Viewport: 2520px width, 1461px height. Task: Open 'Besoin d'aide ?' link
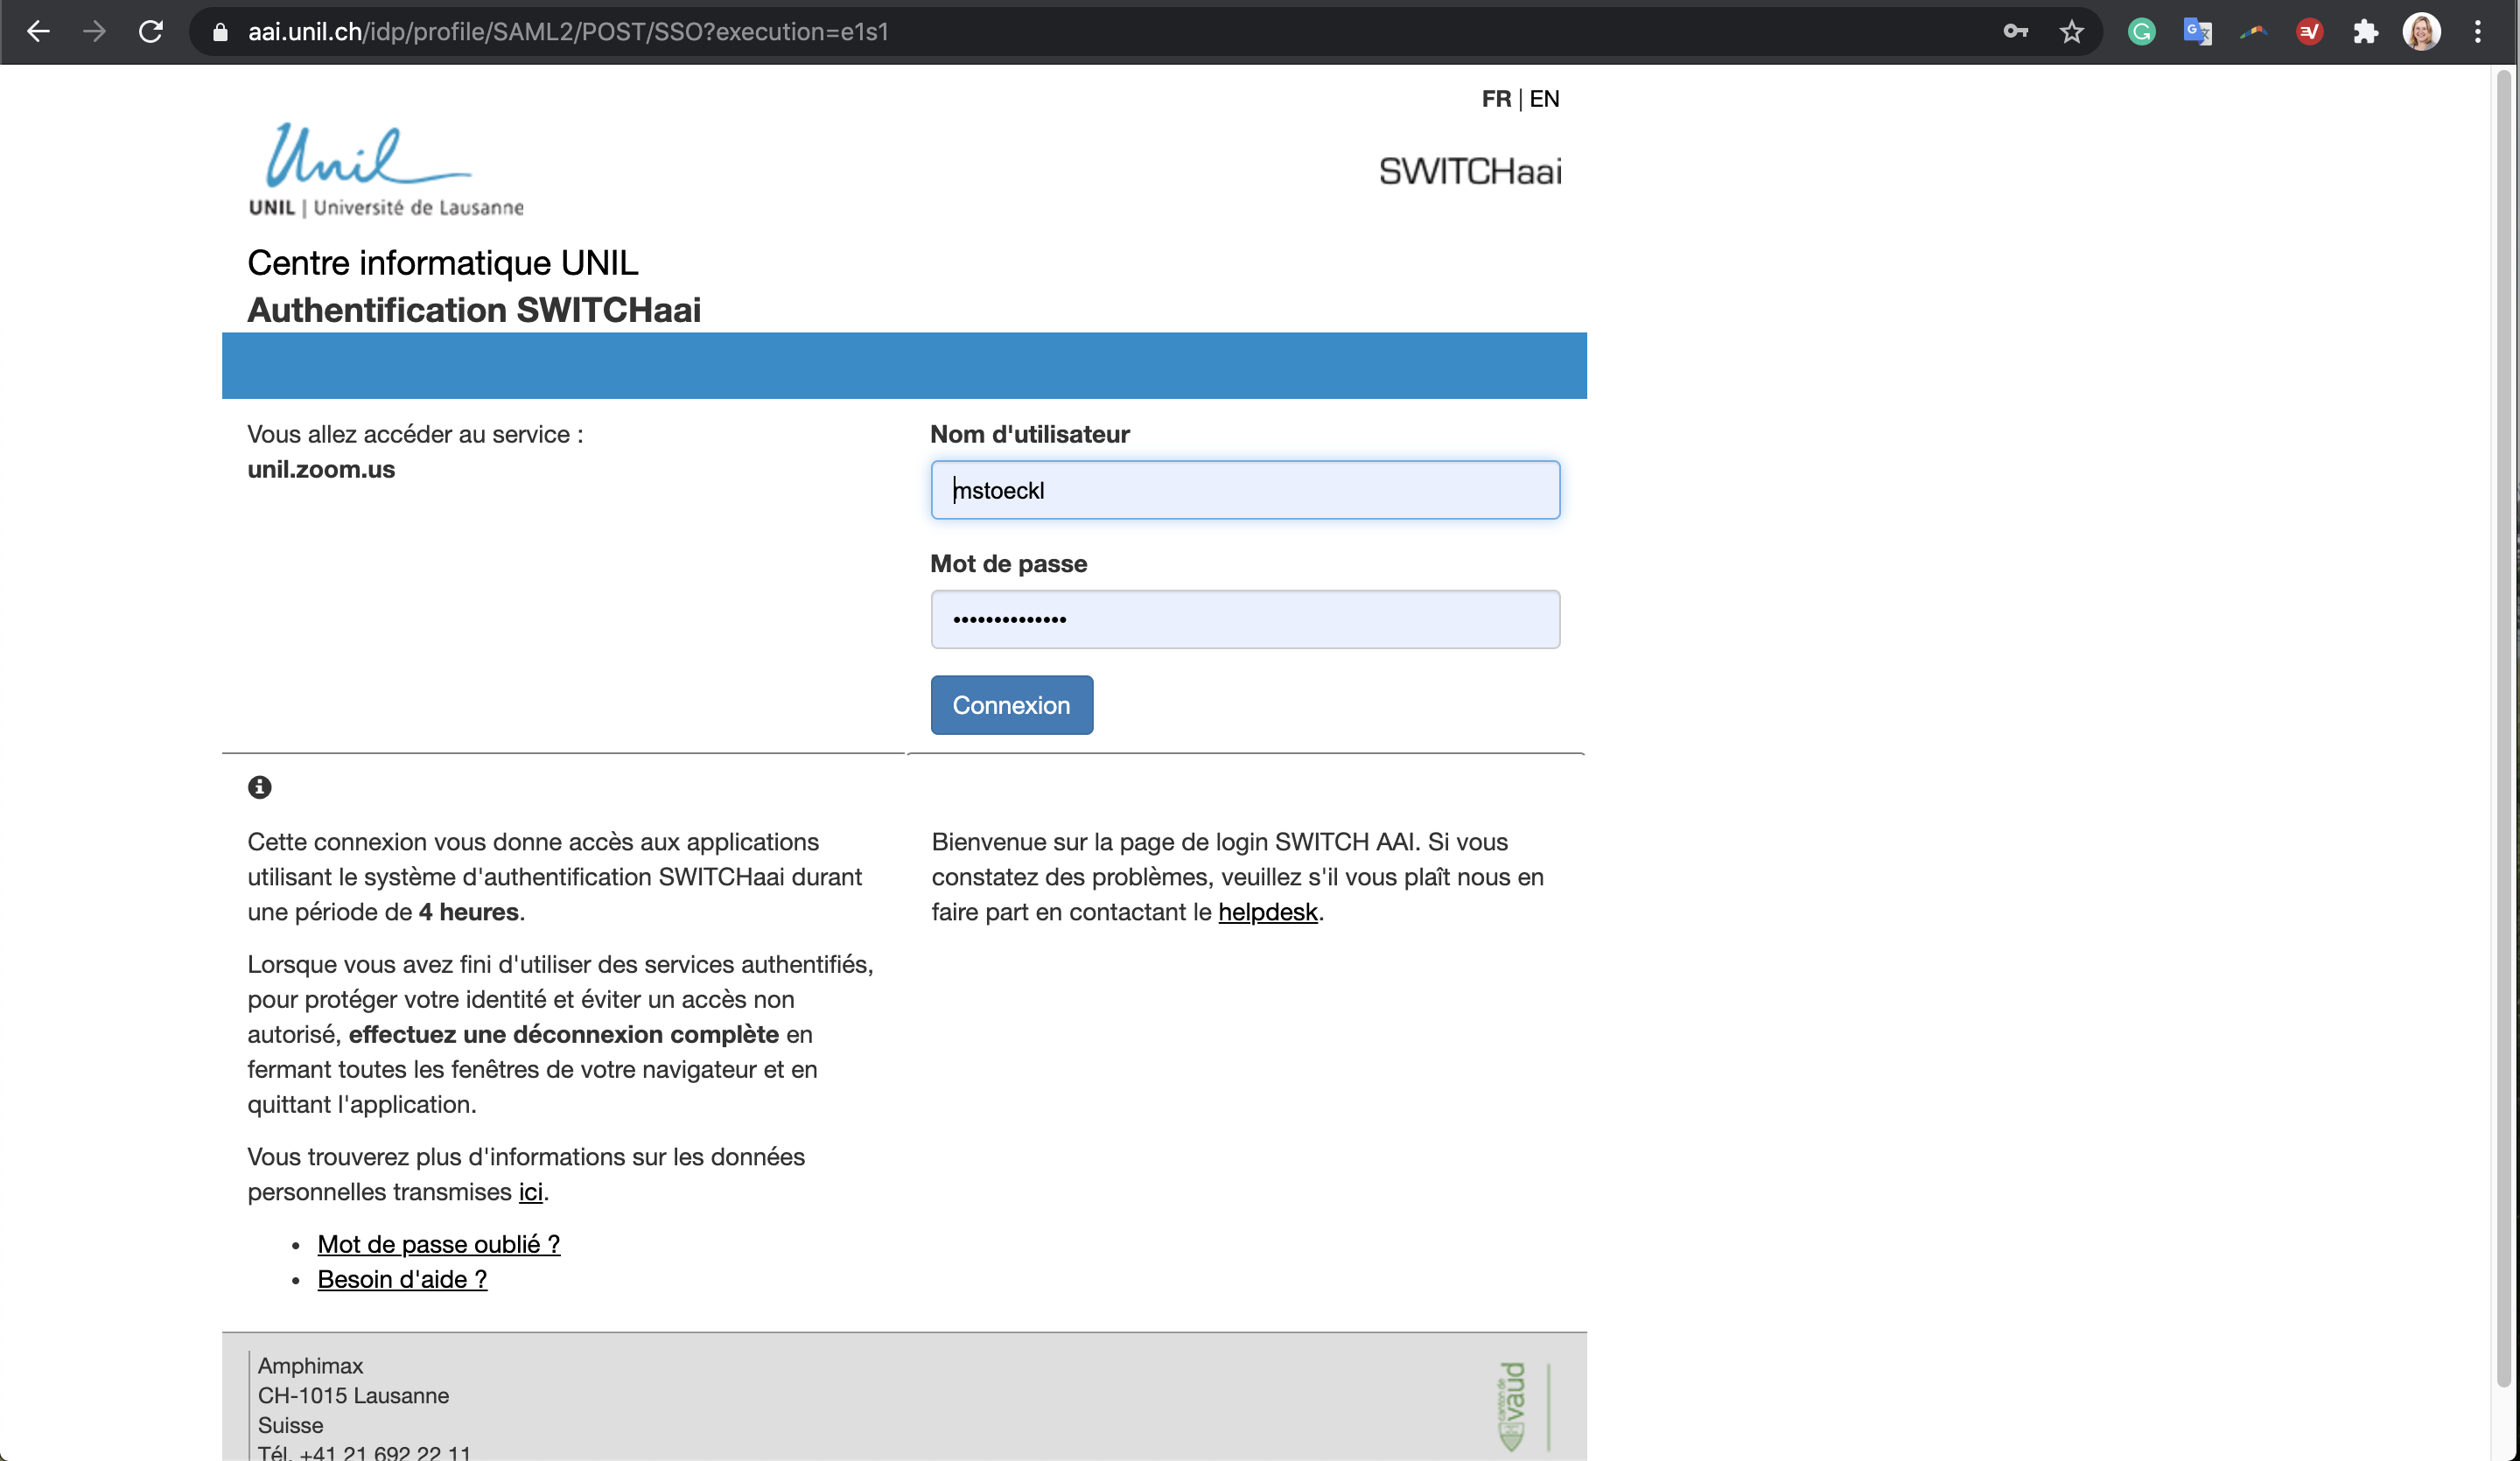[x=402, y=1279]
